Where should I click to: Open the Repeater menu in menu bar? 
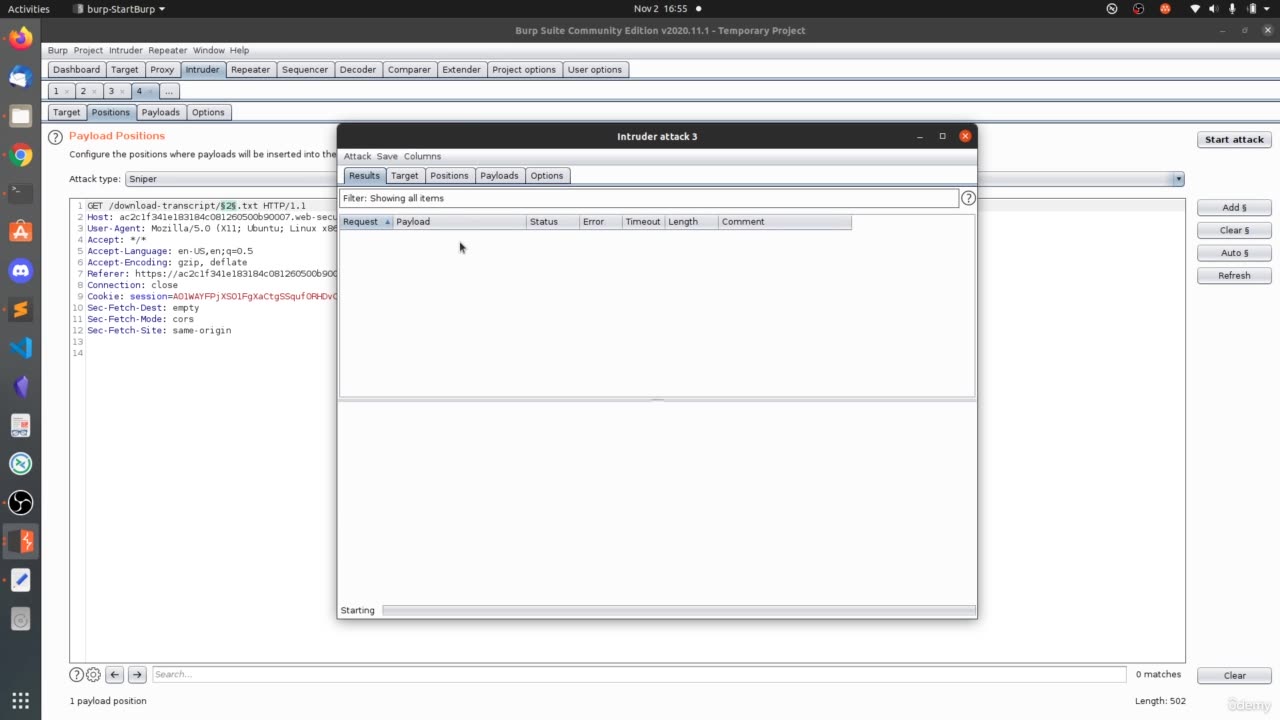(x=168, y=50)
